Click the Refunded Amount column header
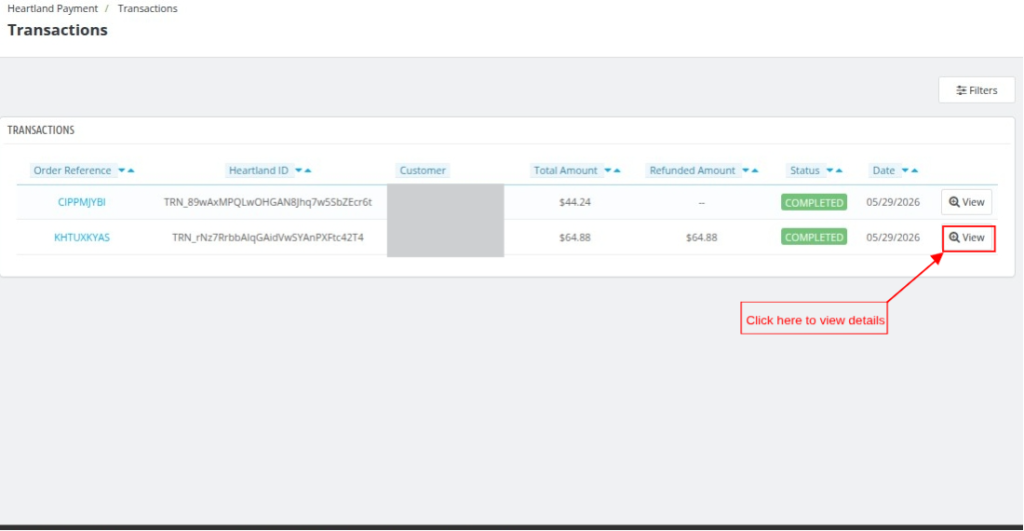Viewport: 1024px width, 531px height. [692, 170]
